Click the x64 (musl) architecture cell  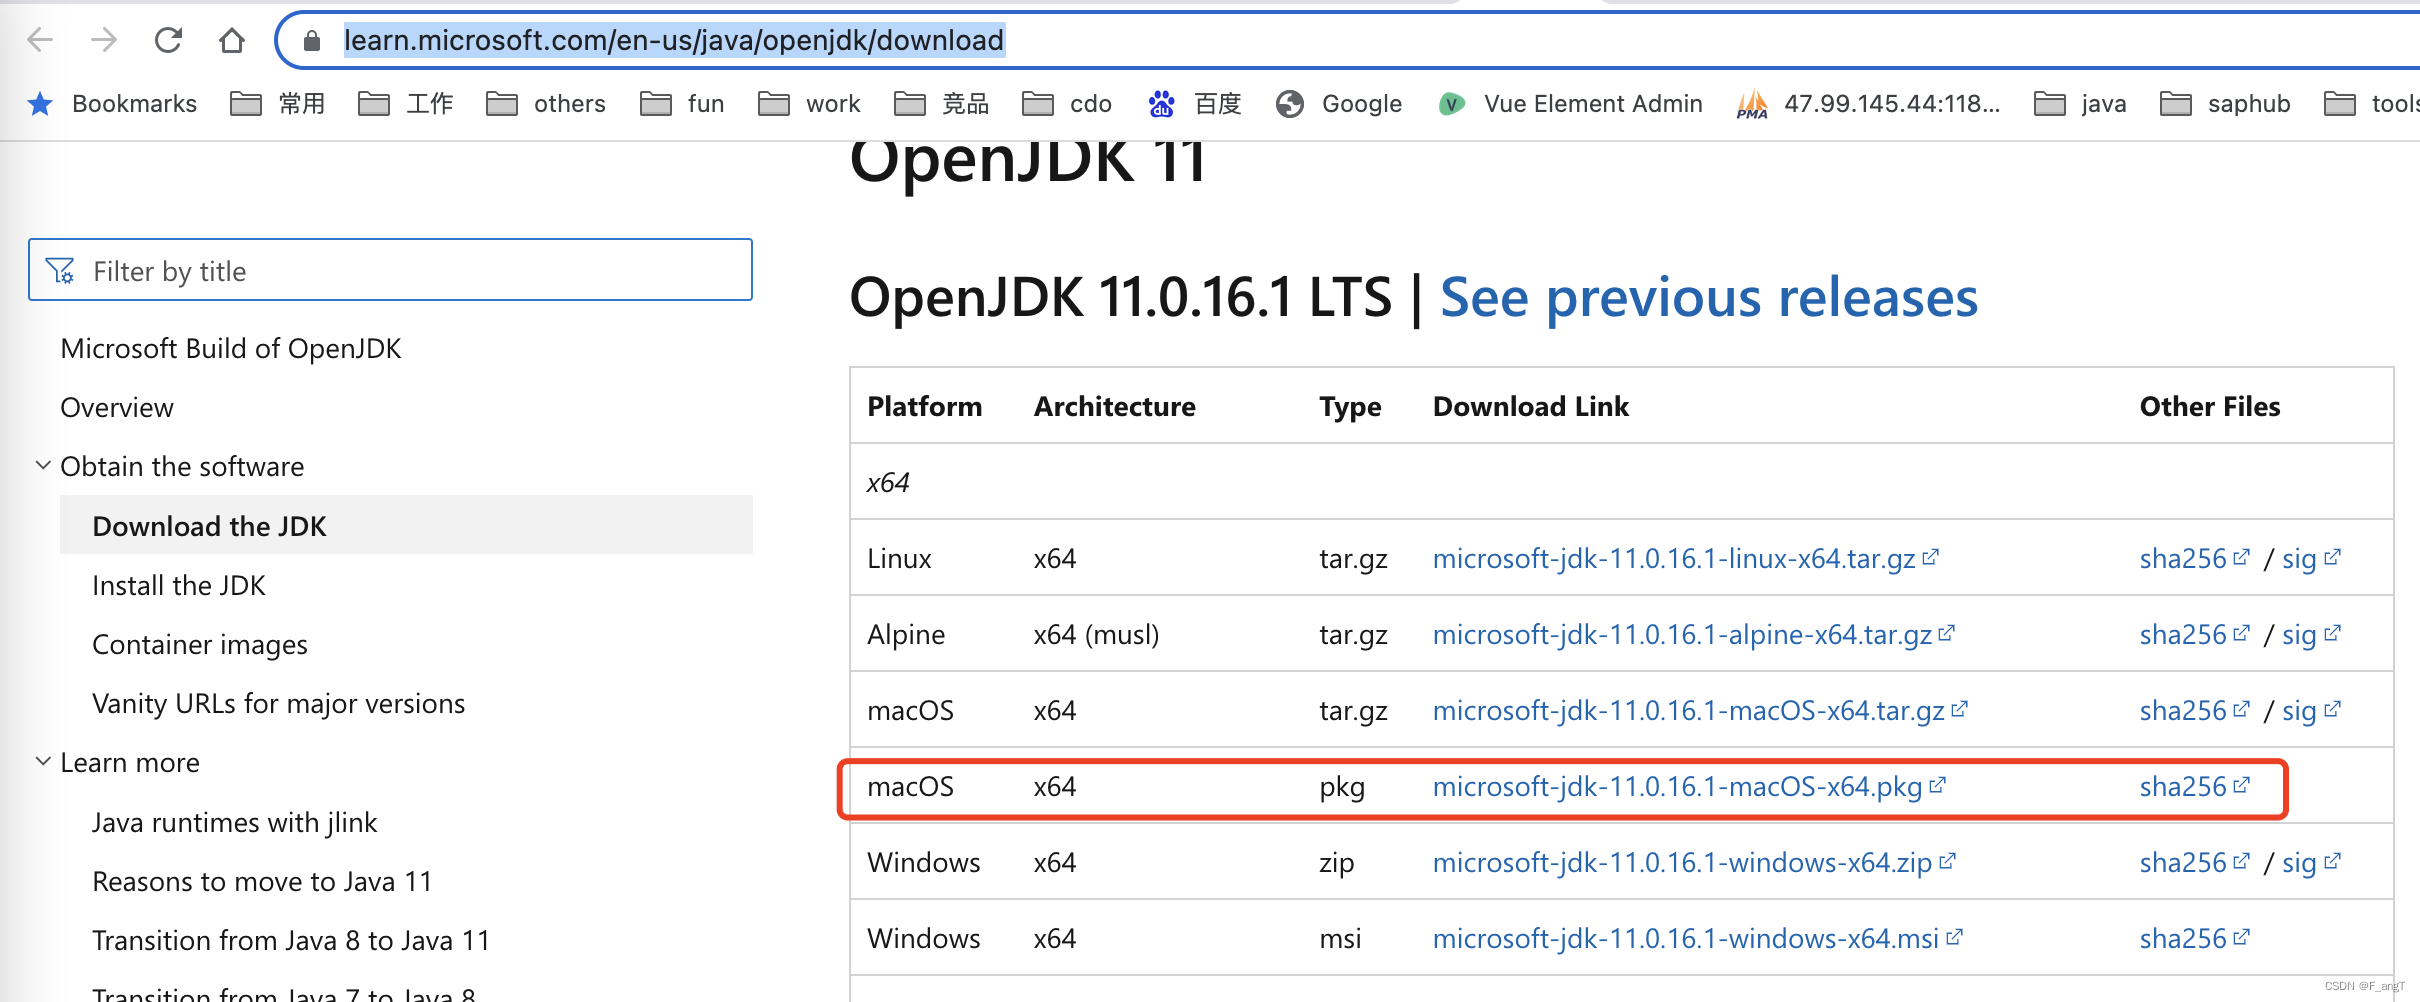coord(1097,634)
